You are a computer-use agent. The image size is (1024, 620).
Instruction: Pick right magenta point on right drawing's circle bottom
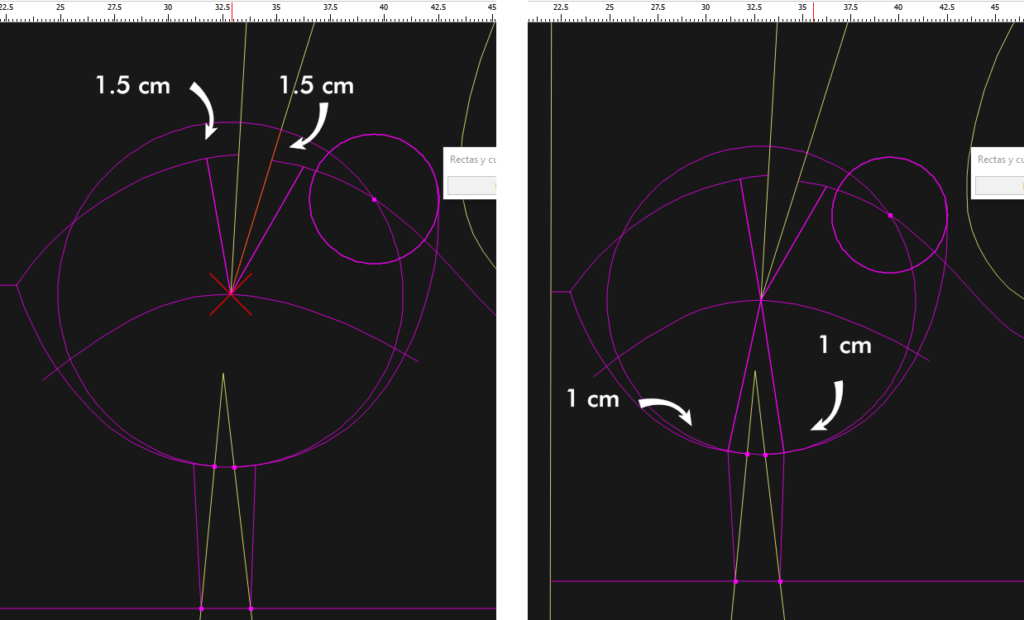point(766,455)
